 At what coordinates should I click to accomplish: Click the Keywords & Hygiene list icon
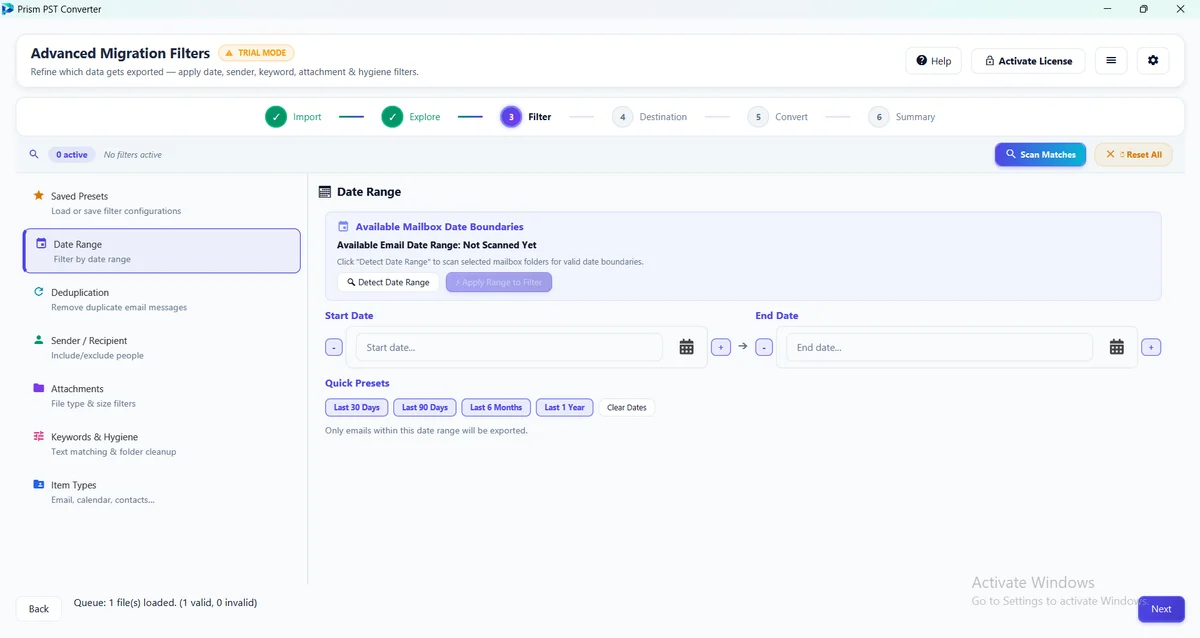click(x=38, y=436)
